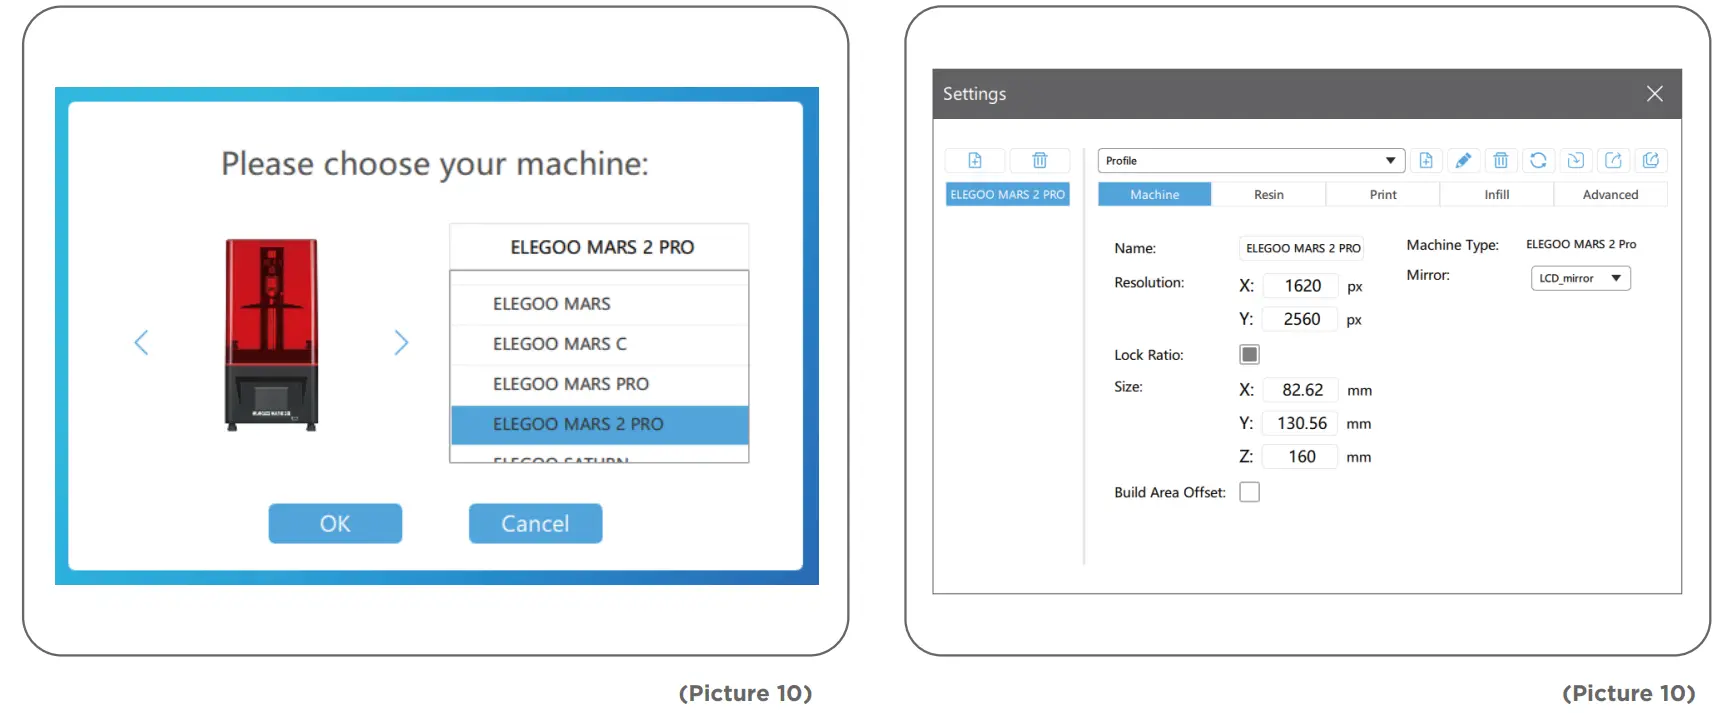Close the Settings window with the X

coord(1655,93)
